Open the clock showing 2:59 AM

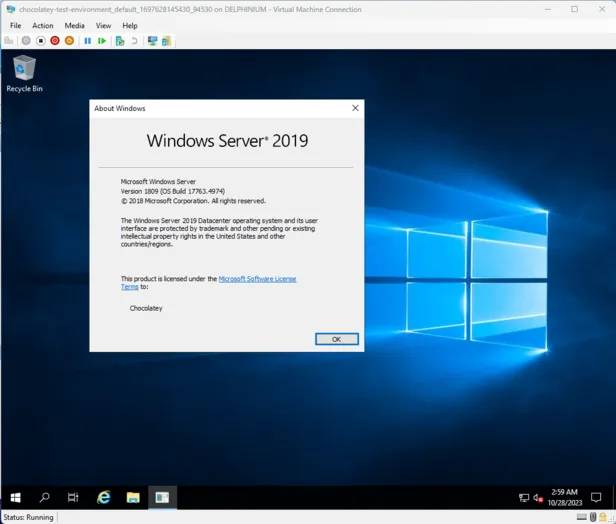coord(565,497)
